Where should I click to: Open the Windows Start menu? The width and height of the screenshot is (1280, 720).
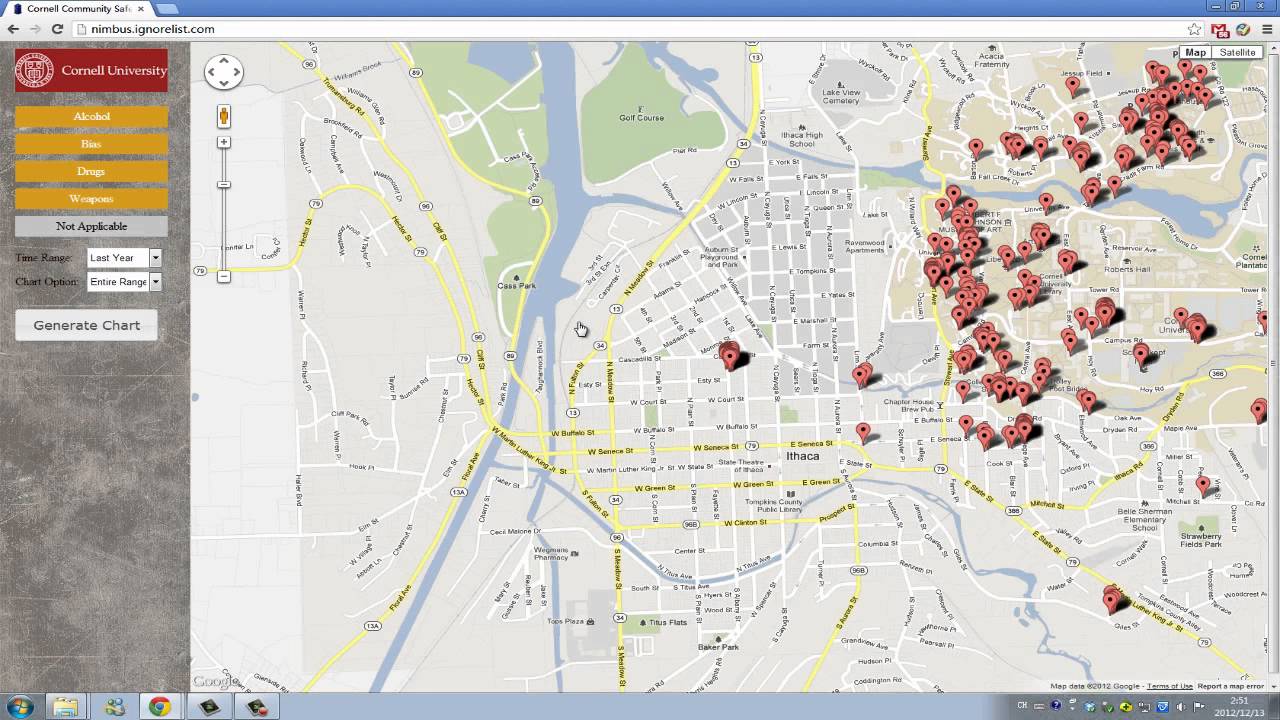tap(19, 707)
